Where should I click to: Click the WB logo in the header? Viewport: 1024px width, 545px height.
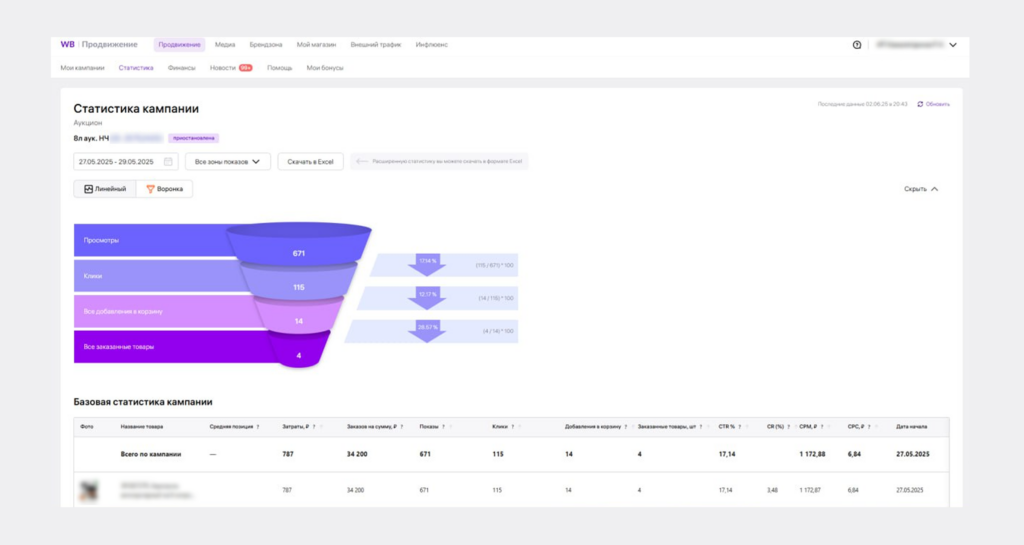67,45
